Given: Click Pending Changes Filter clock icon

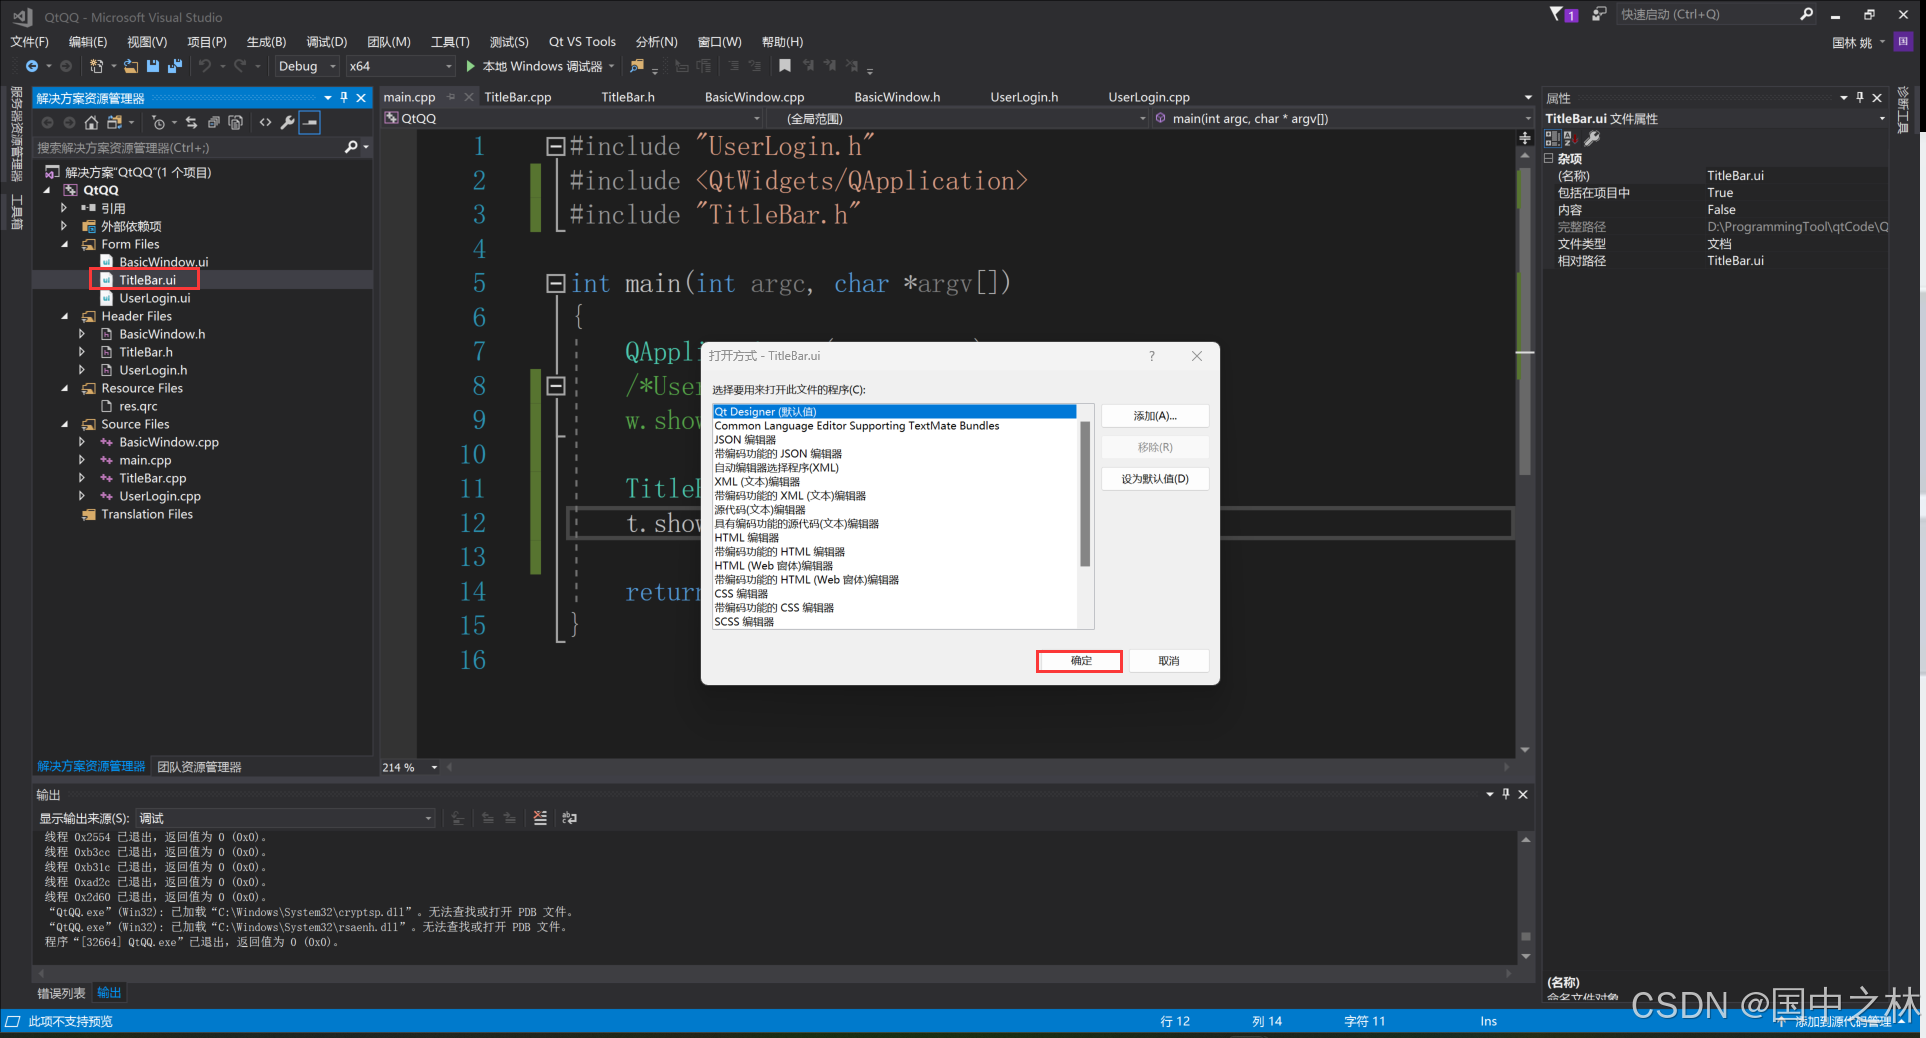Looking at the screenshot, I should click(158, 122).
